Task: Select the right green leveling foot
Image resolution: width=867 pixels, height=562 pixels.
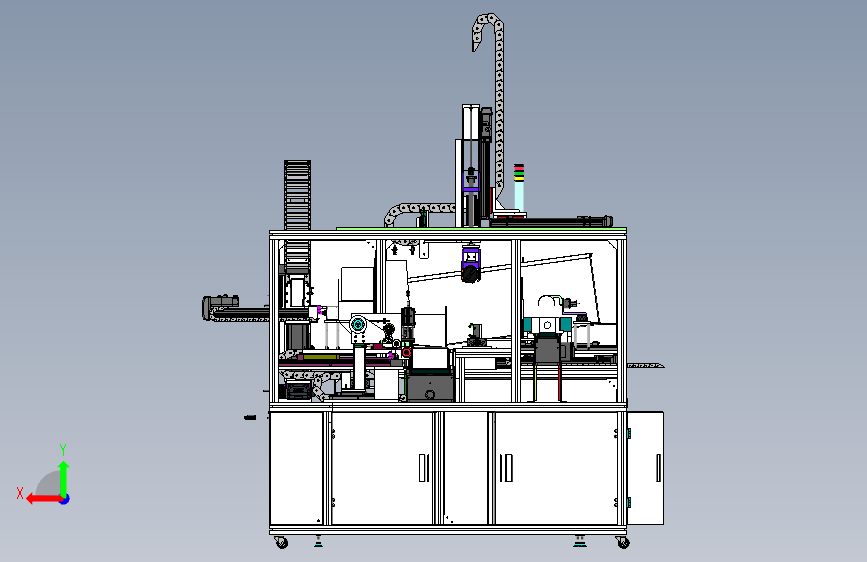Action: click(x=579, y=540)
